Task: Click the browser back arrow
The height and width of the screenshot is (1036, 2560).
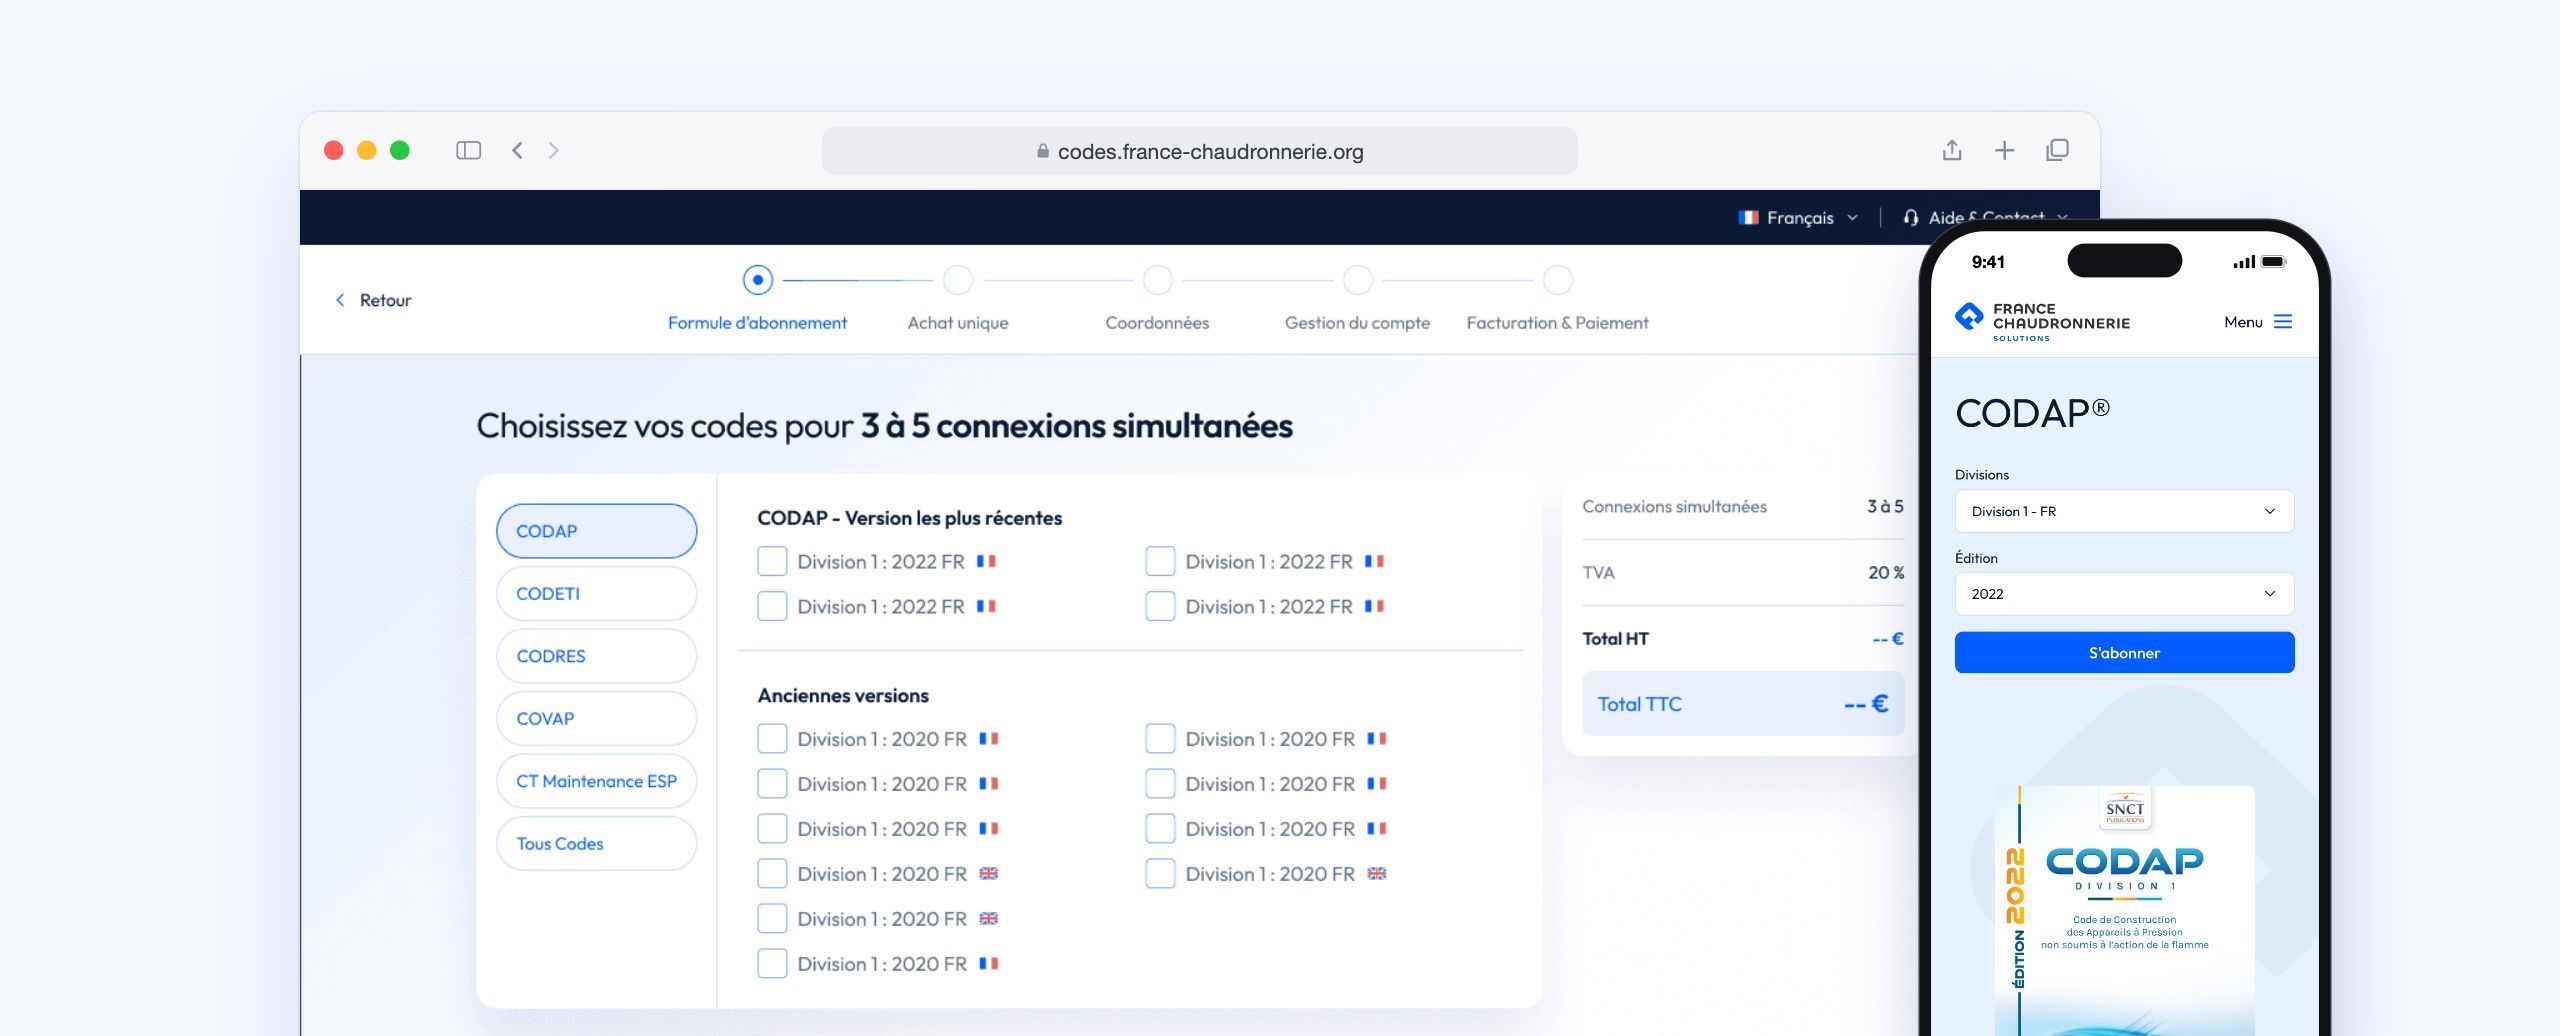Action: (x=517, y=150)
